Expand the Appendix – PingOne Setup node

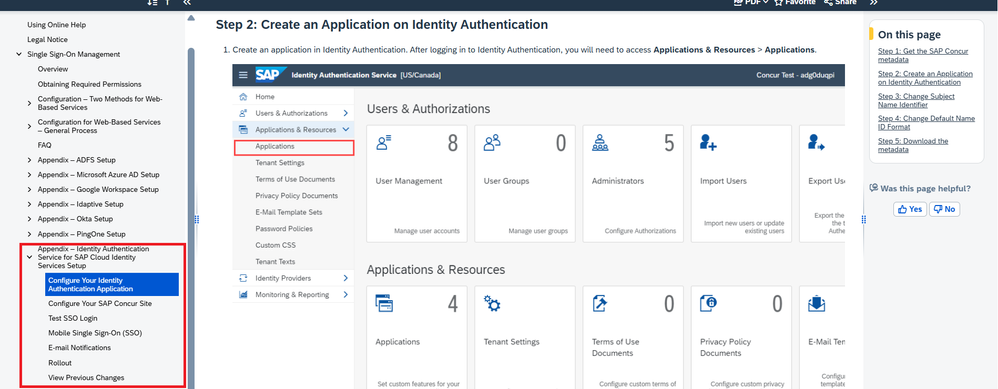pos(29,234)
